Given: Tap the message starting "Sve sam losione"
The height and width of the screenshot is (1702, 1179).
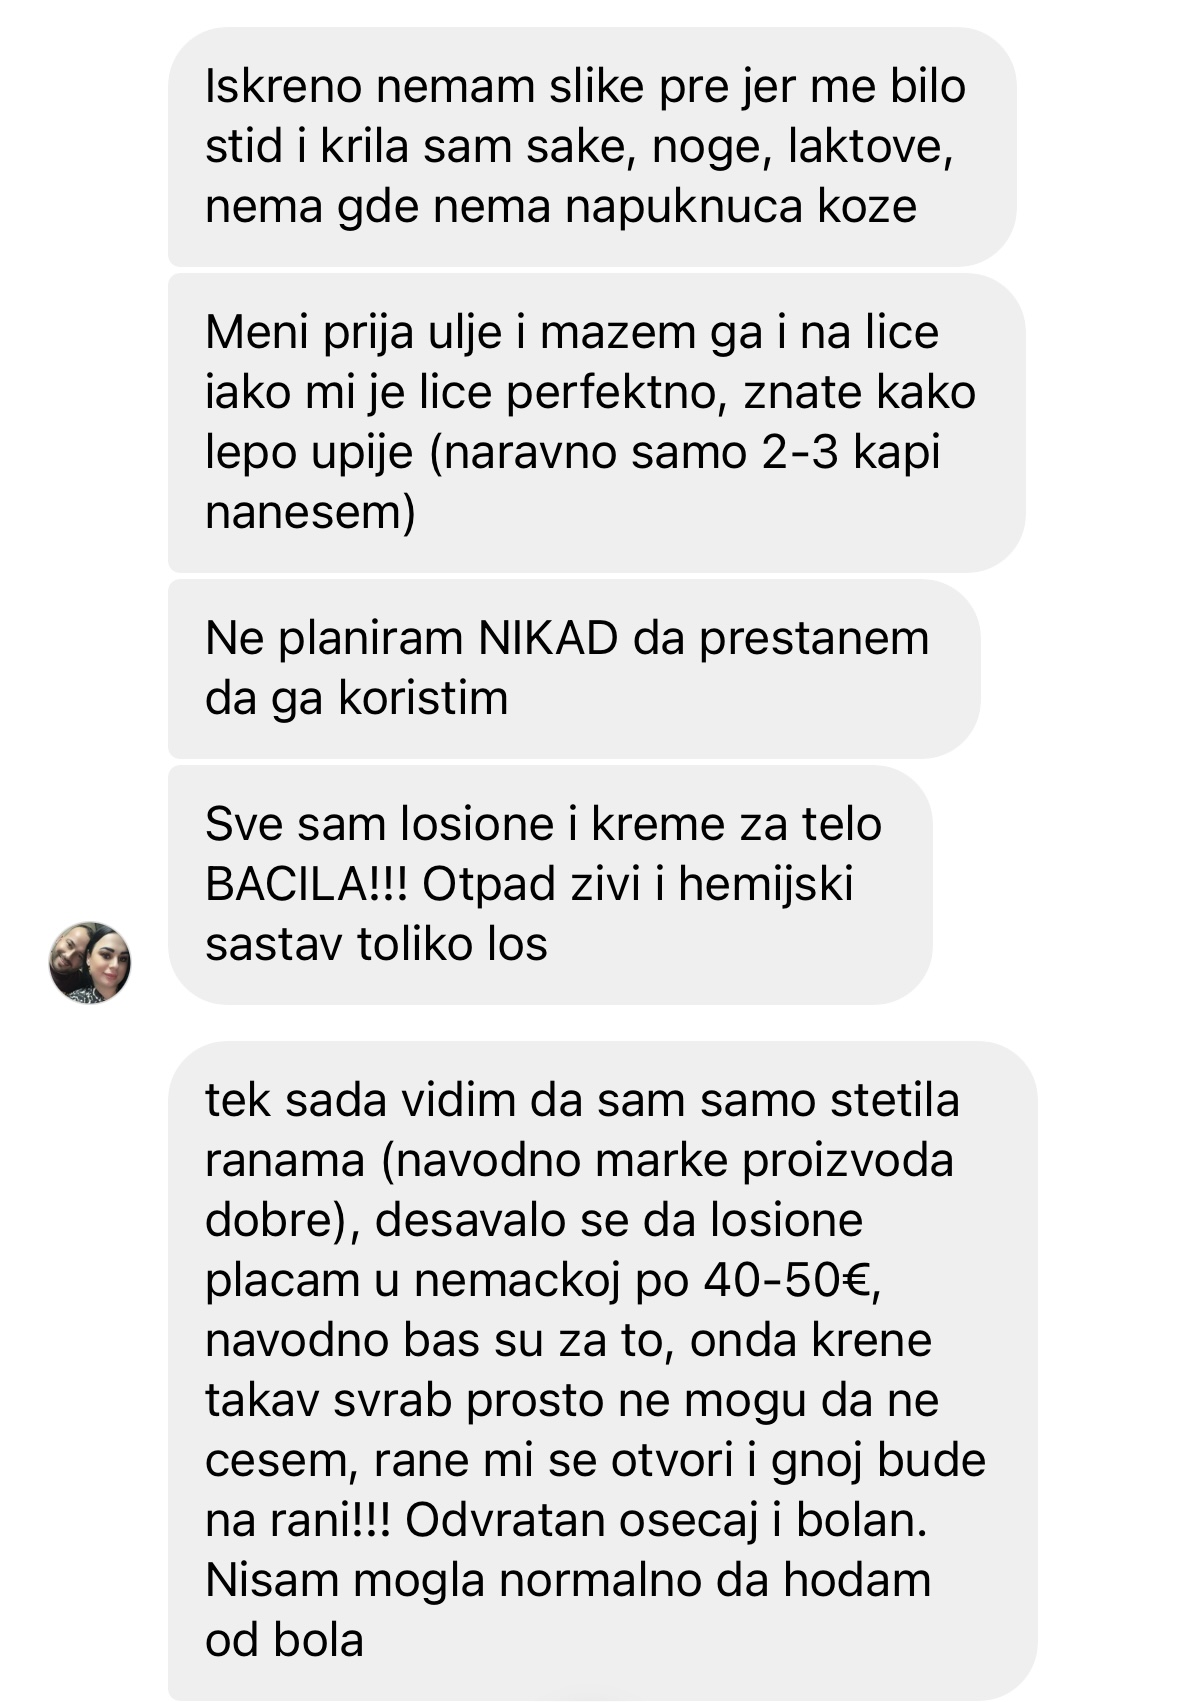Looking at the screenshot, I should 550,884.
